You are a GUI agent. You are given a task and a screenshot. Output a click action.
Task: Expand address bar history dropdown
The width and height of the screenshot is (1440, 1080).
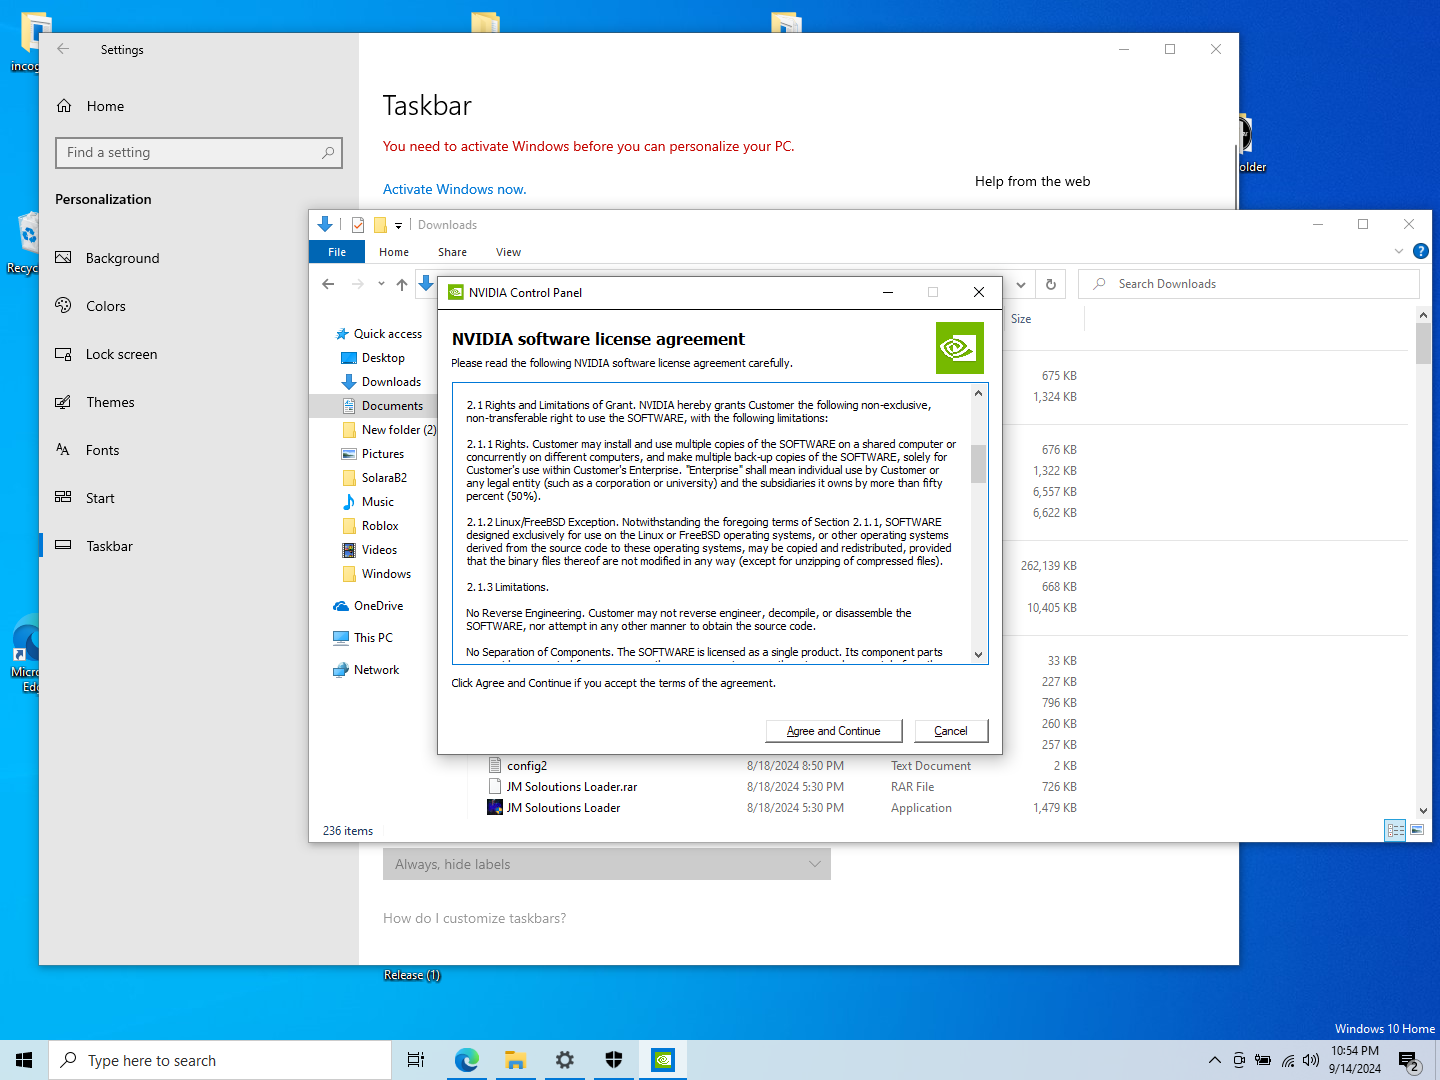tap(1021, 284)
